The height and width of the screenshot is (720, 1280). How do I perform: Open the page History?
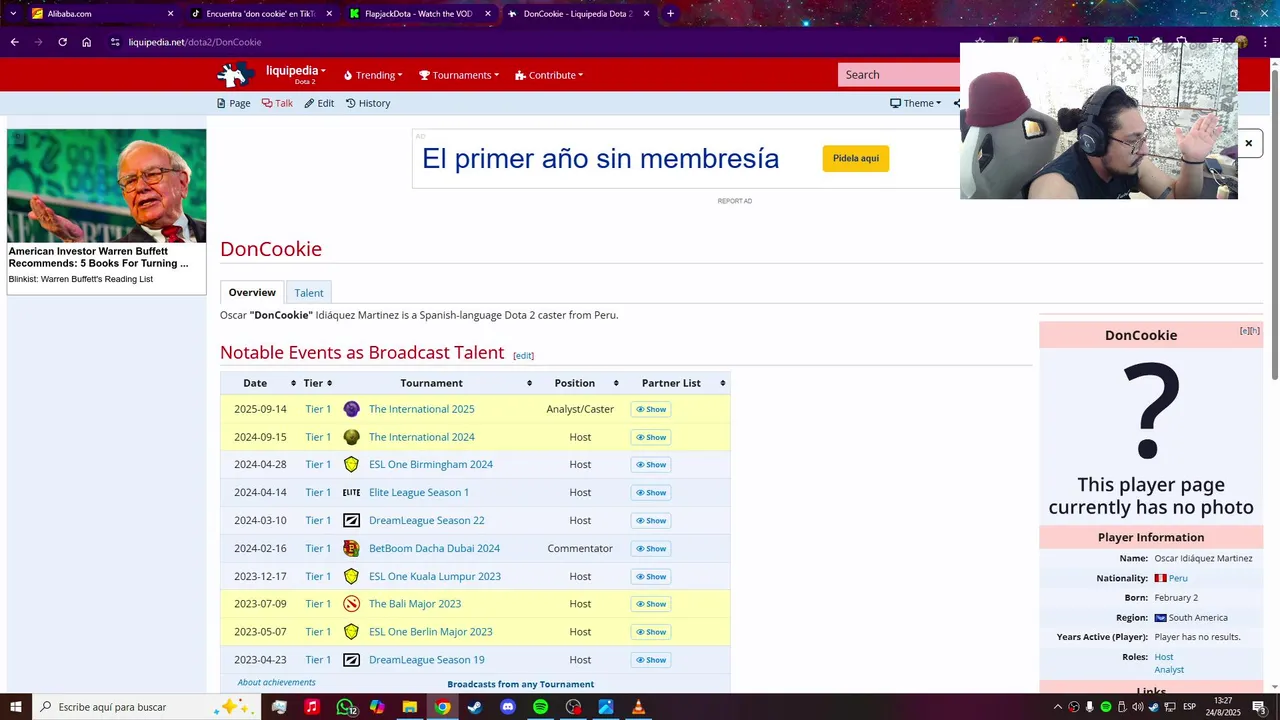[x=368, y=103]
